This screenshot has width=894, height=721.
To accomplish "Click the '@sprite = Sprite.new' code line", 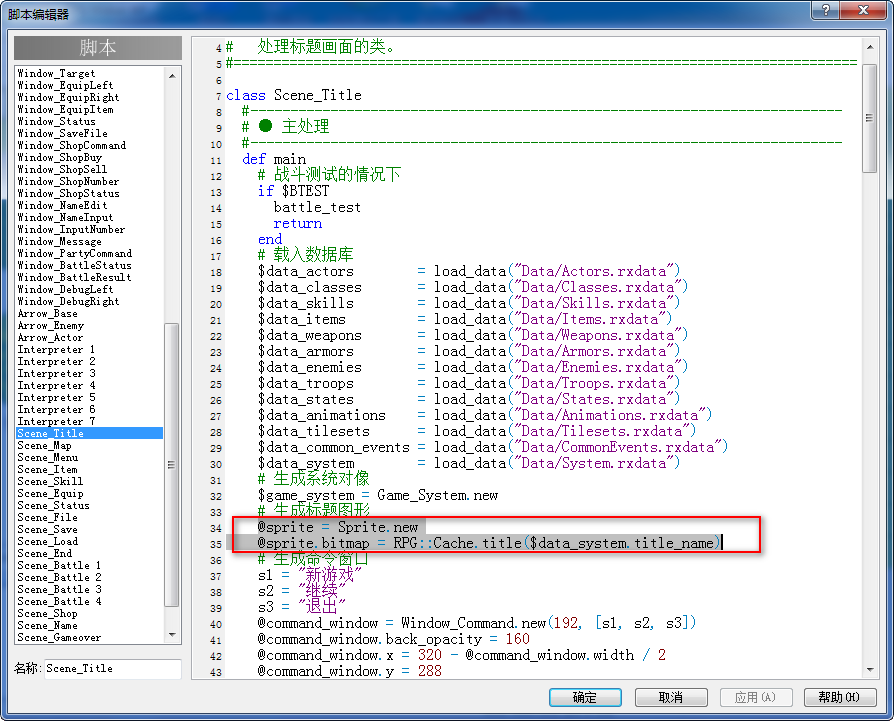I will (338, 527).
